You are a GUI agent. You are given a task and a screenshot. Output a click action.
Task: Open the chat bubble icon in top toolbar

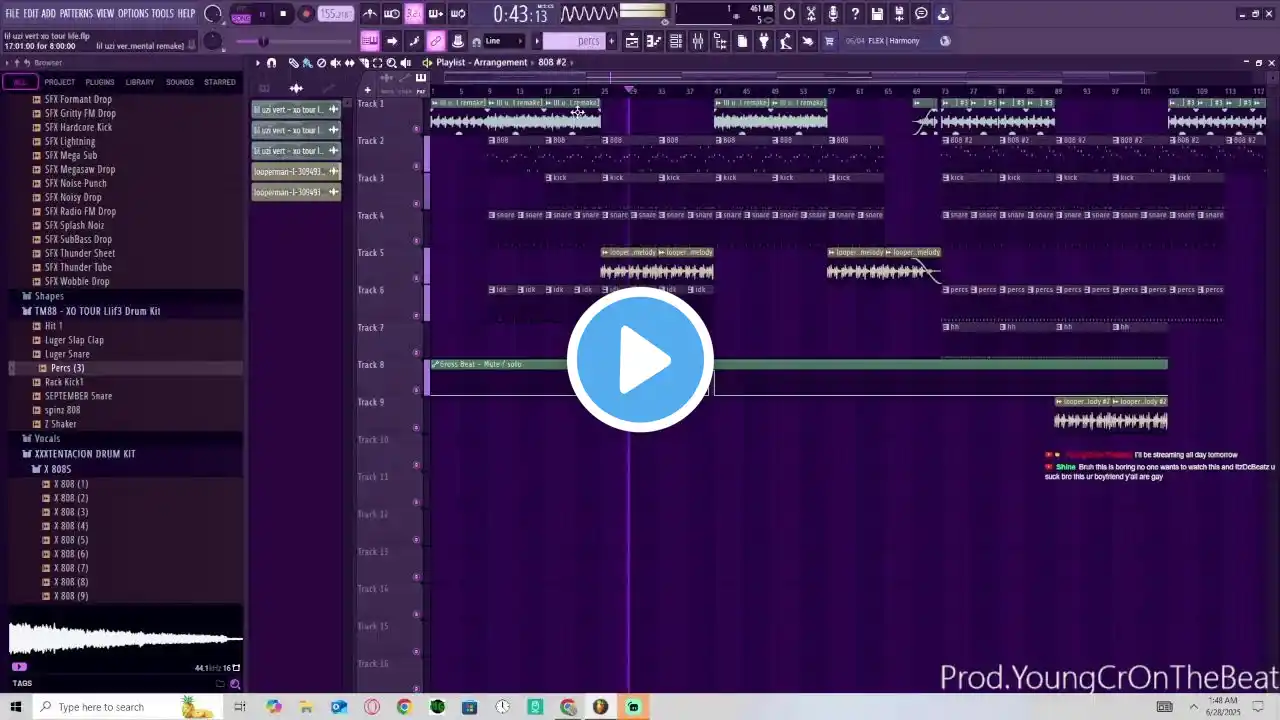921,14
